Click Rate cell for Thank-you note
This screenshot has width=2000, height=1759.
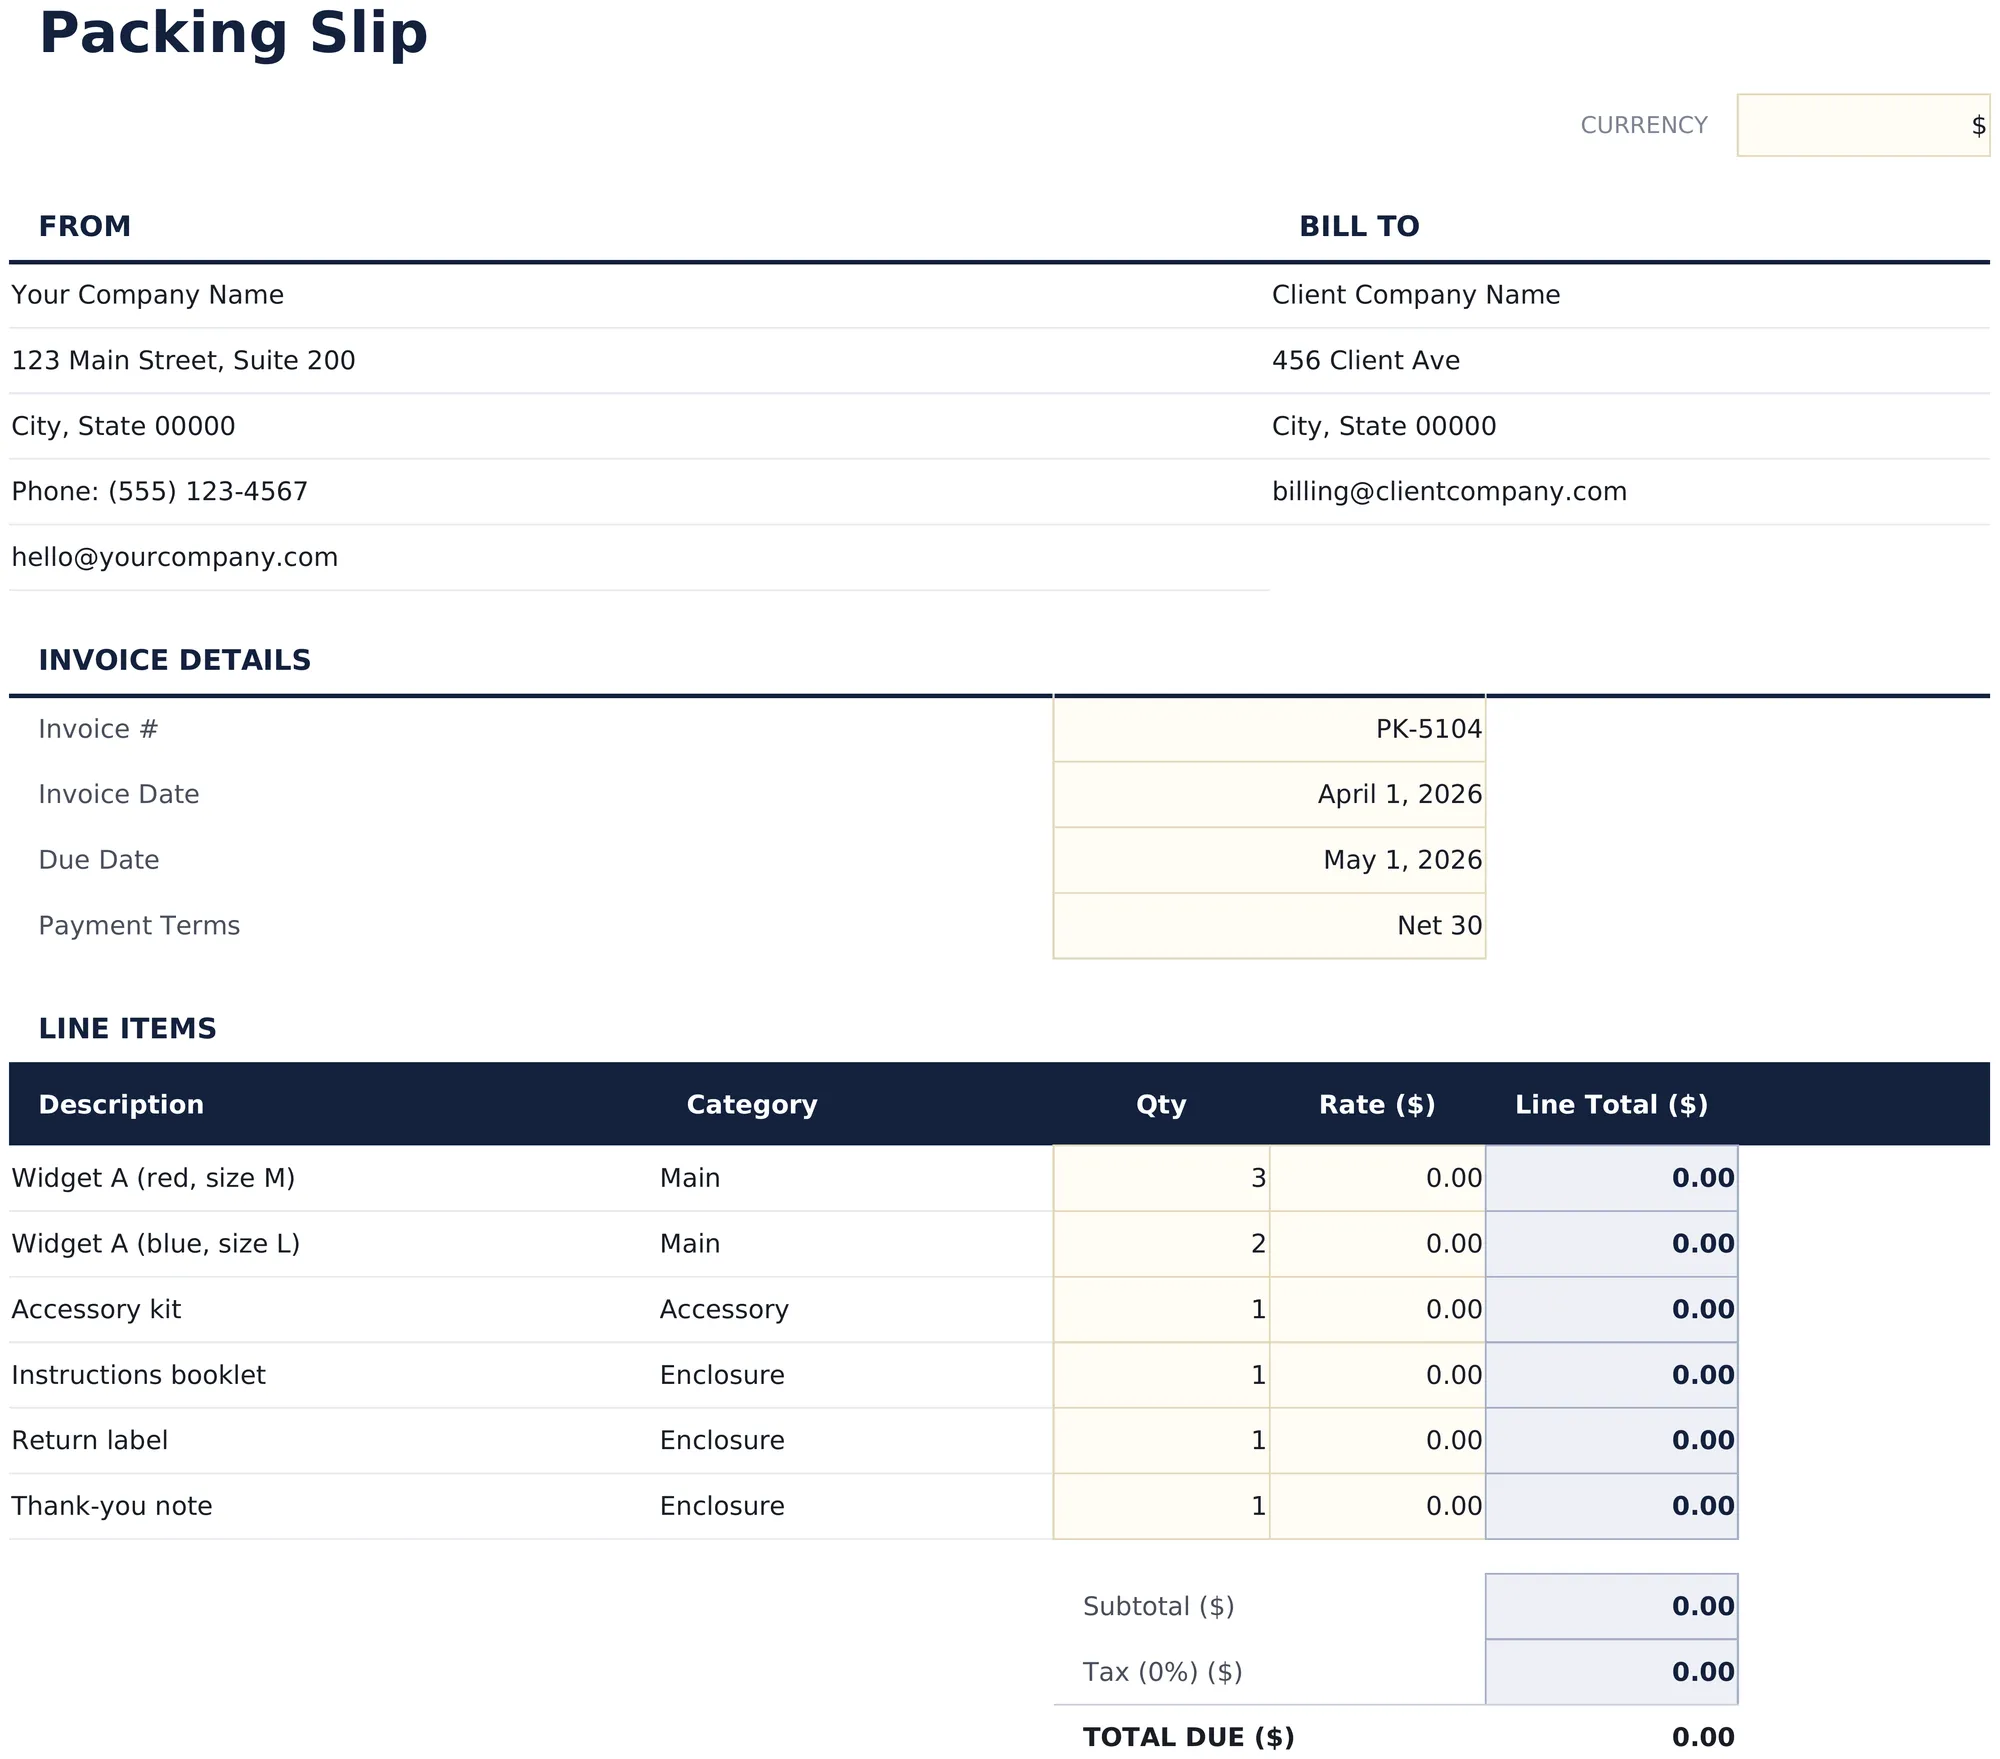(x=1377, y=1506)
